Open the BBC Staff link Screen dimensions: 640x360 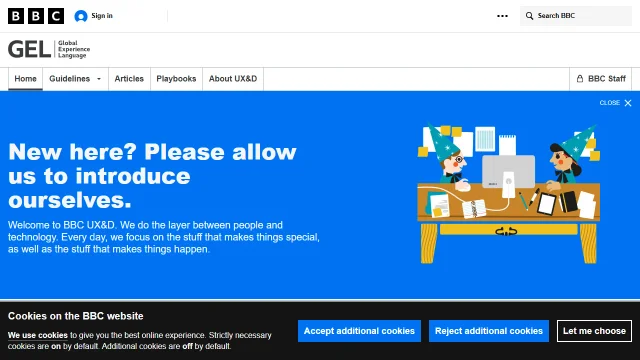[600, 79]
